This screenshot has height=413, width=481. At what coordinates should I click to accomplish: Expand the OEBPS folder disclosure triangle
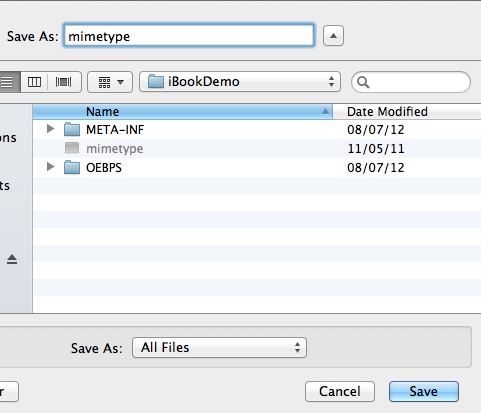click(x=50, y=166)
